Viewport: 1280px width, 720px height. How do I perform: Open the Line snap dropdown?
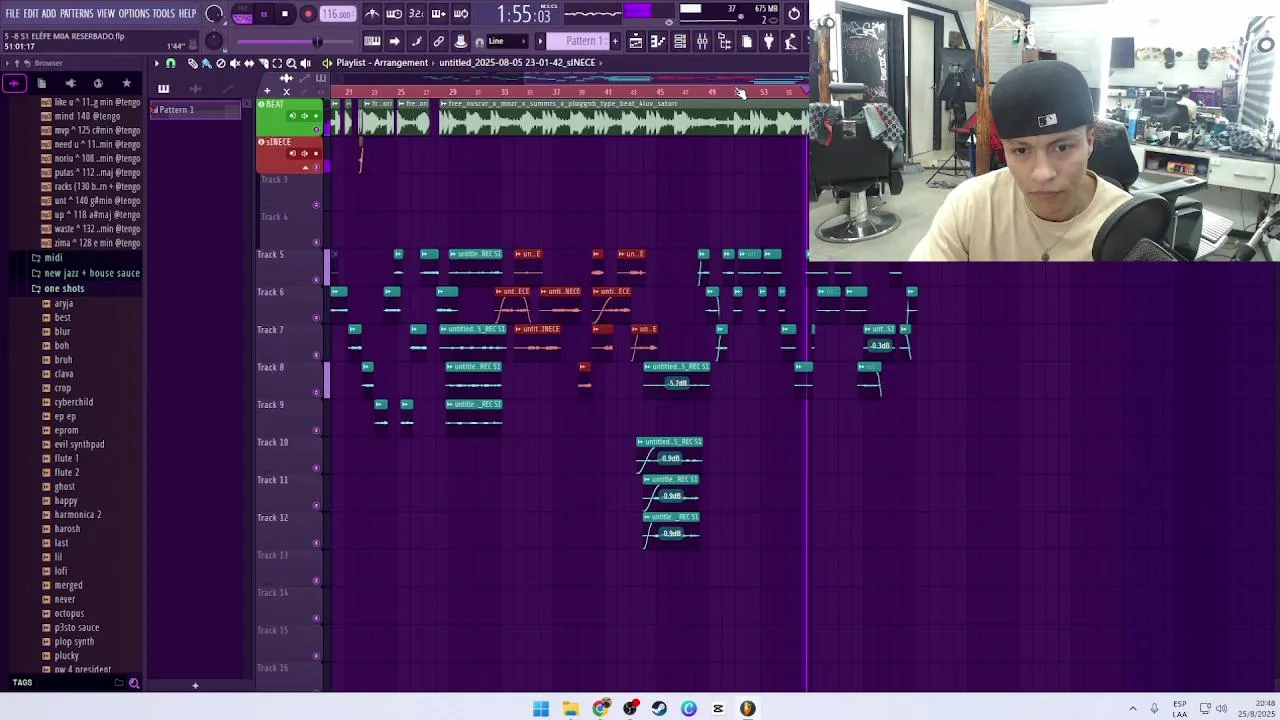(508, 41)
